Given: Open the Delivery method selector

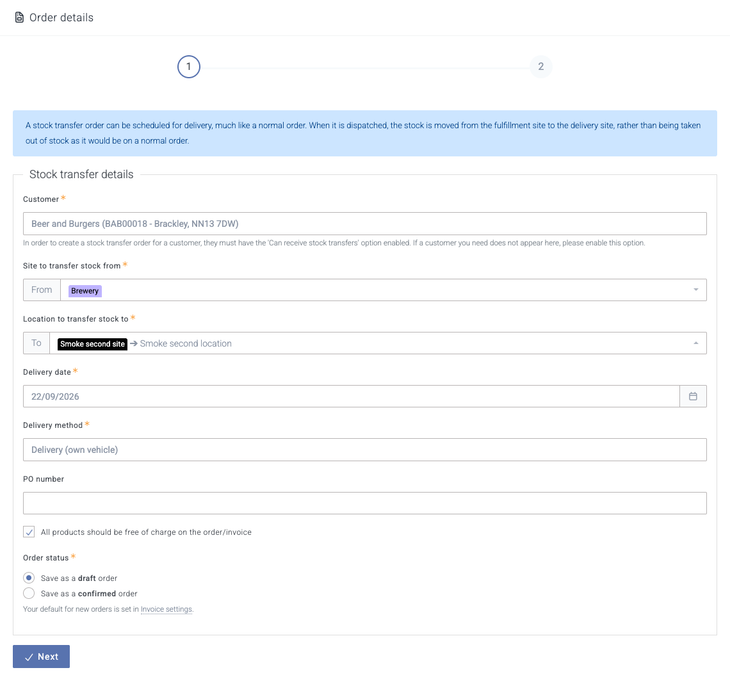Looking at the screenshot, I should (x=365, y=450).
